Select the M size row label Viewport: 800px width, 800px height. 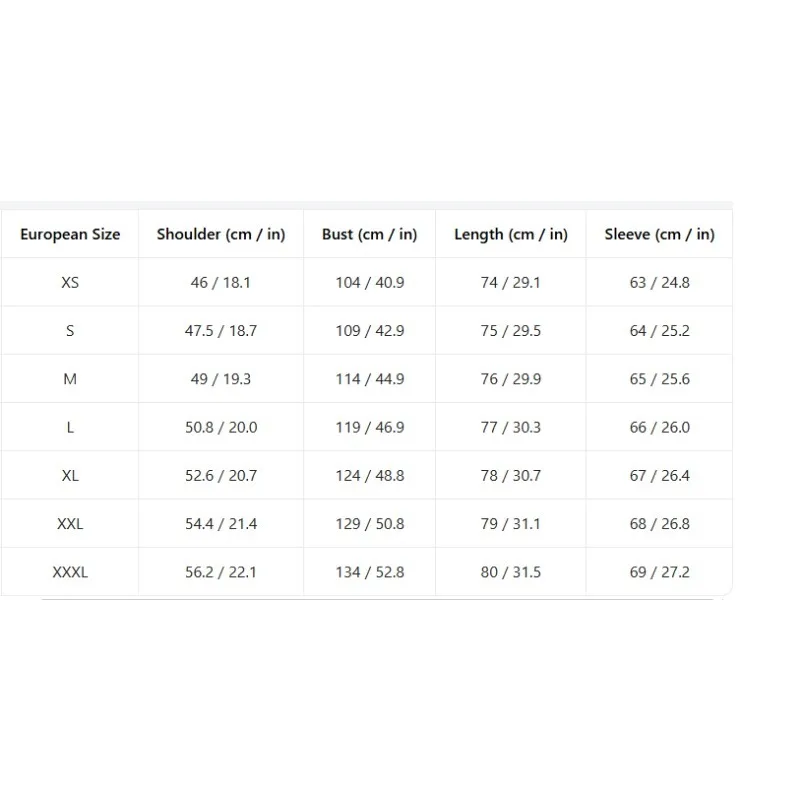[70, 379]
